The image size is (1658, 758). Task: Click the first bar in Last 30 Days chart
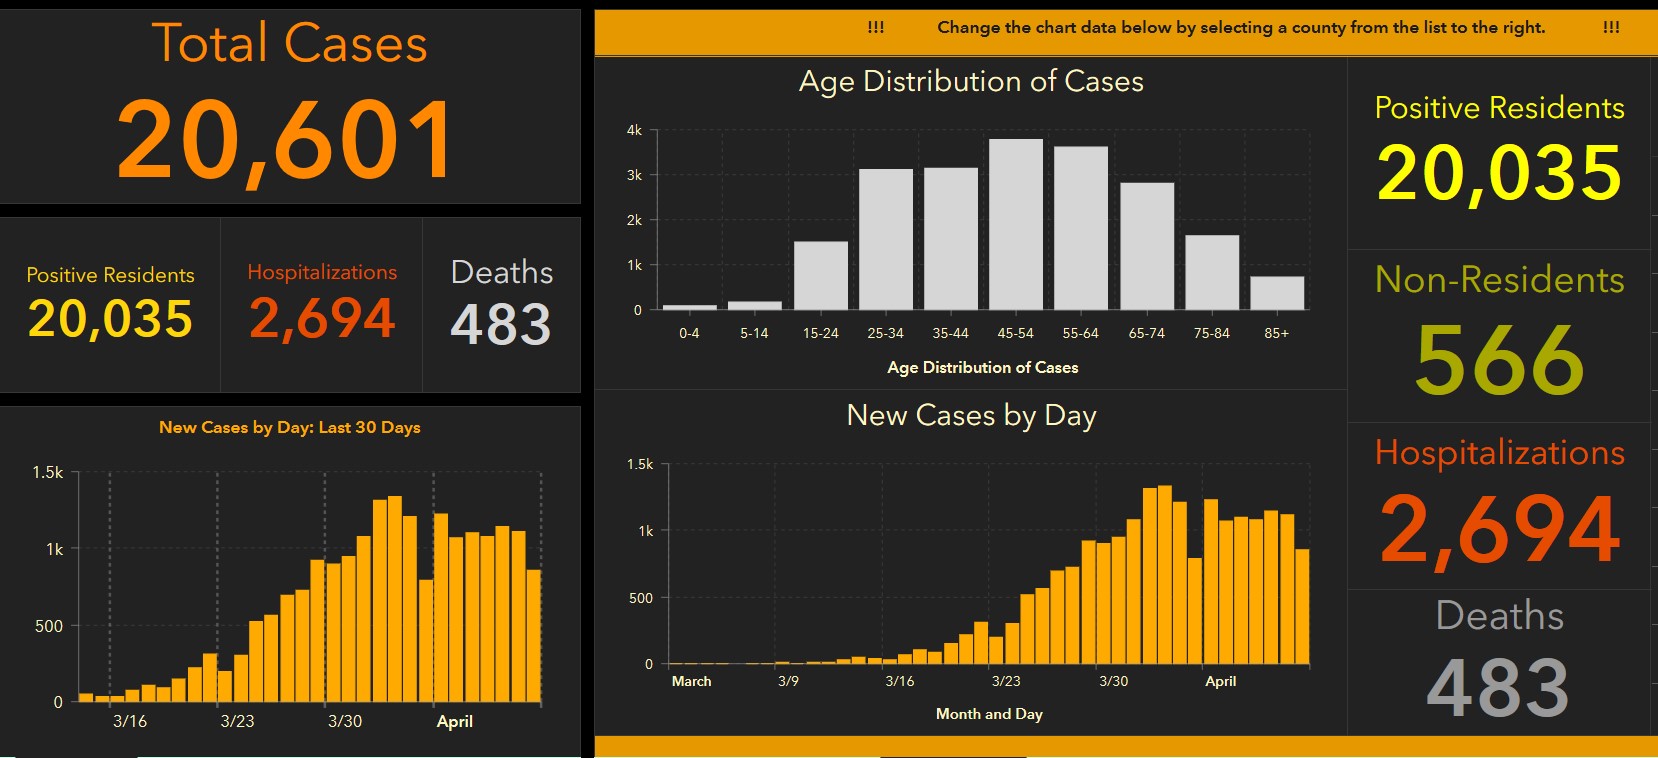click(86, 698)
